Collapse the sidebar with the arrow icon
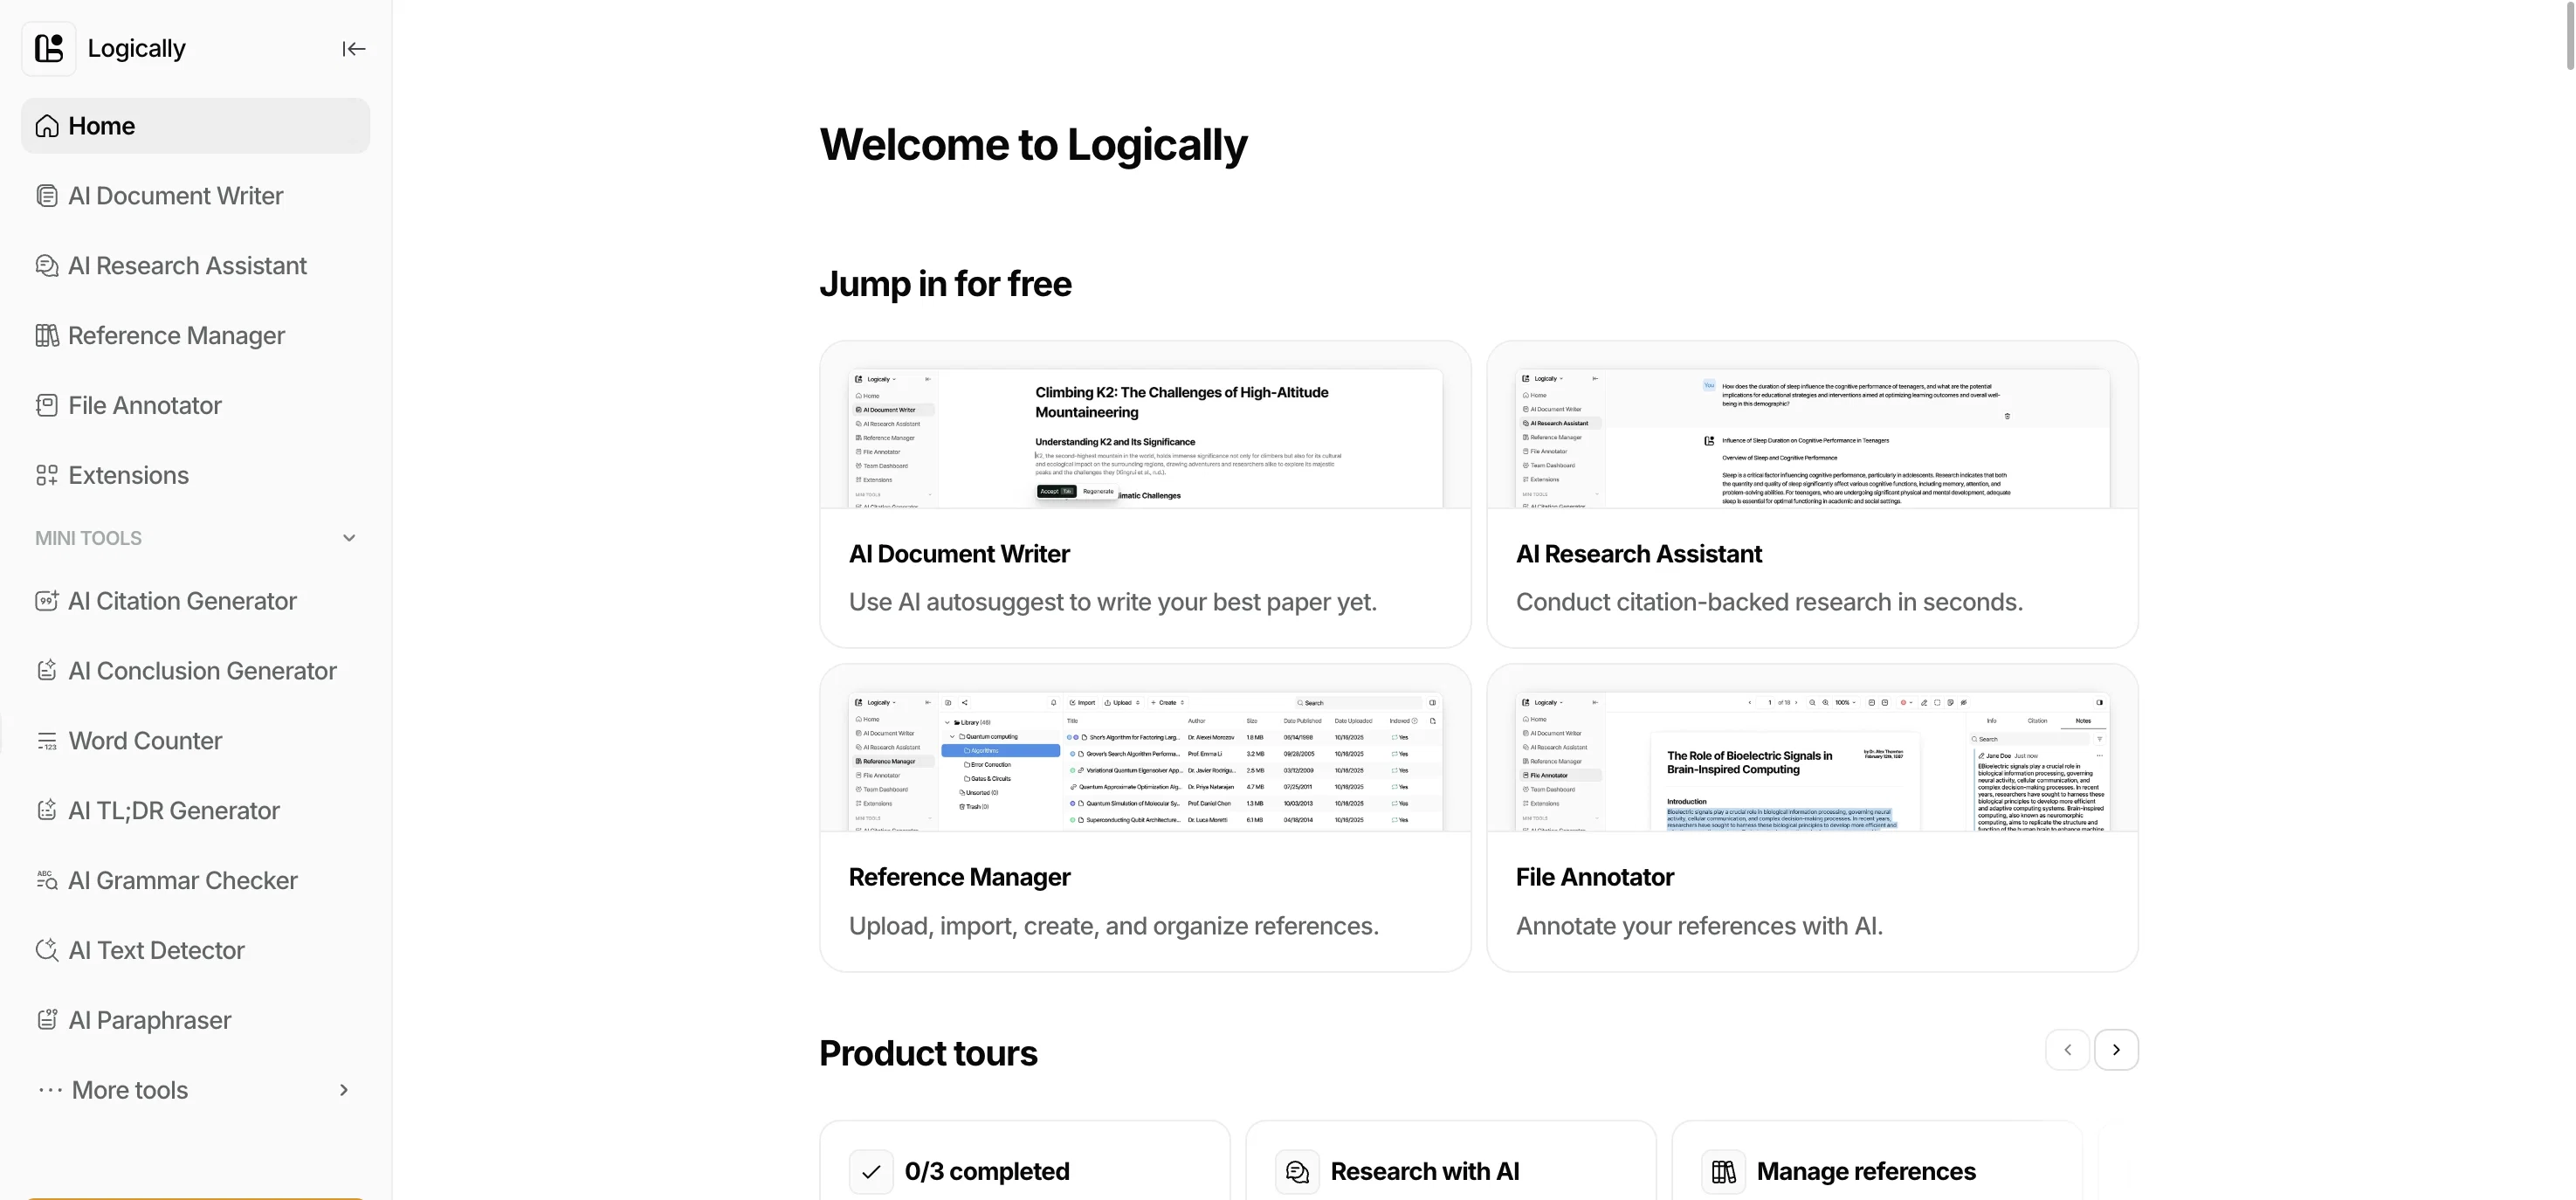This screenshot has height=1200, width=2576. (x=353, y=49)
